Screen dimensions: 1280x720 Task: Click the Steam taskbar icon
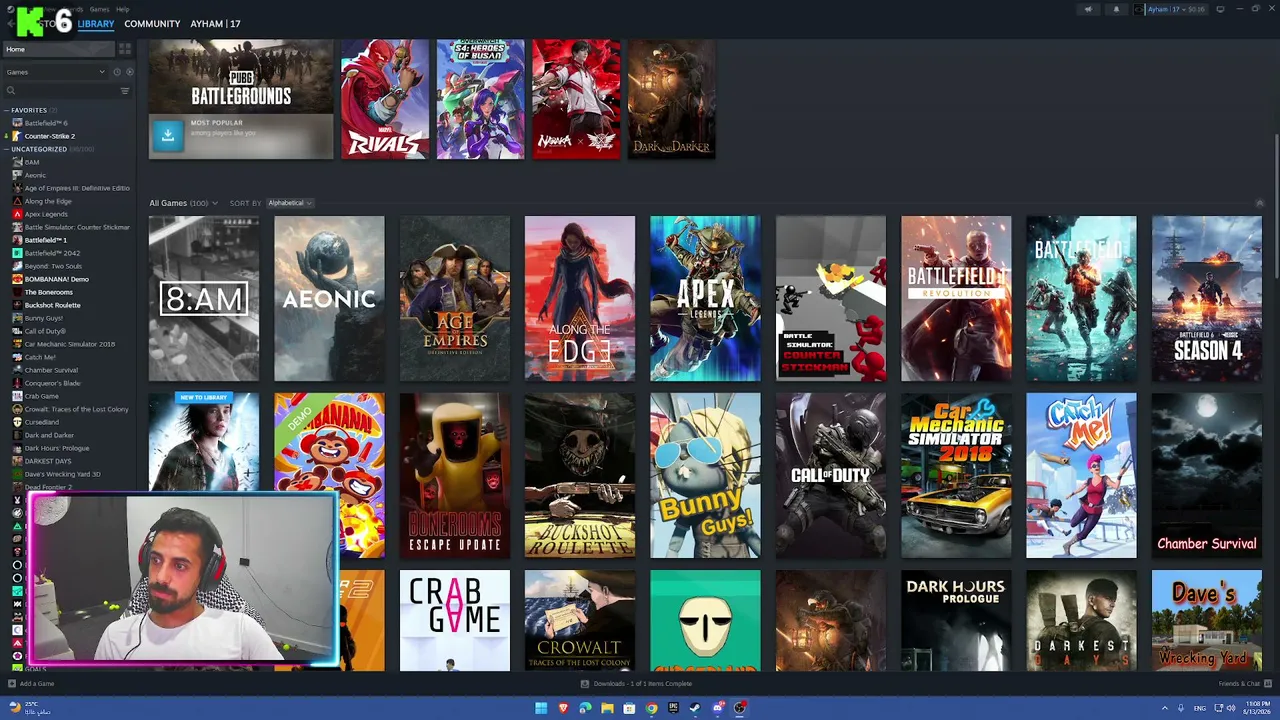click(695, 708)
